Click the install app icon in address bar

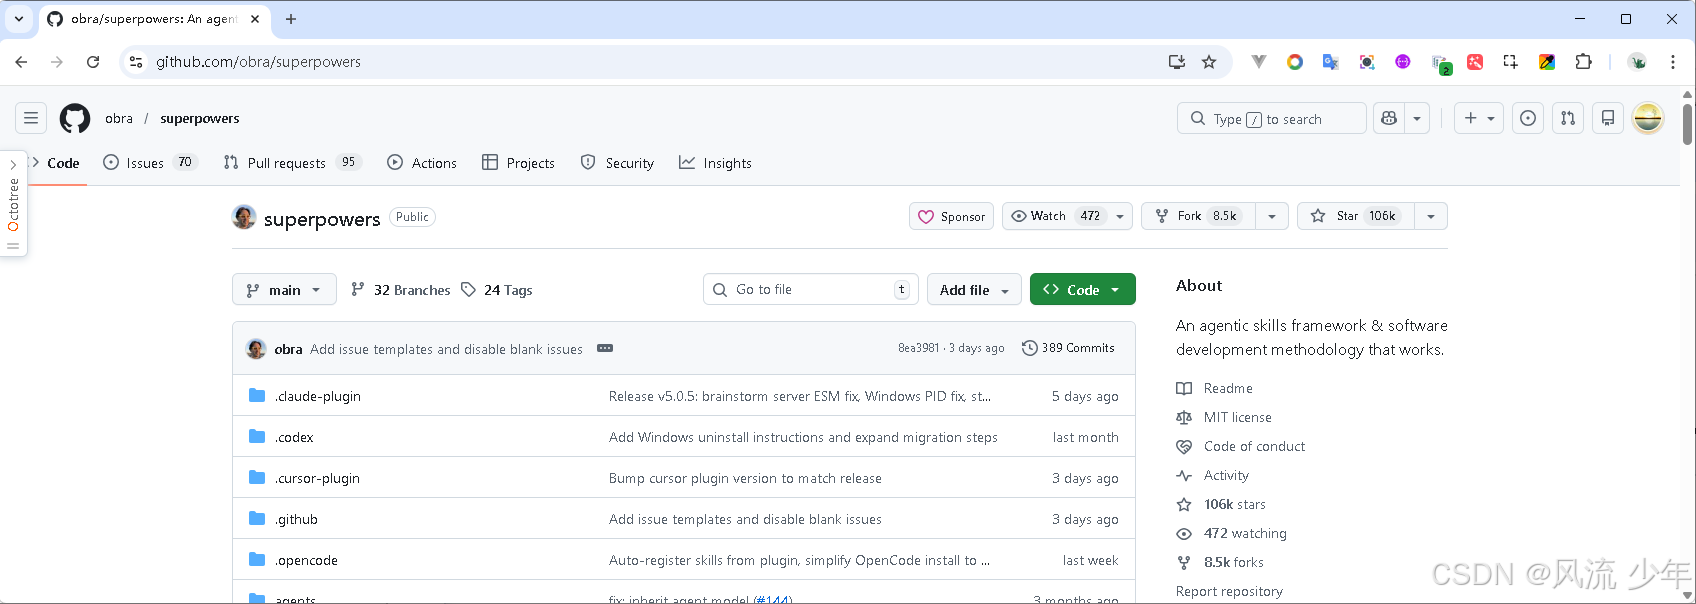(x=1177, y=62)
